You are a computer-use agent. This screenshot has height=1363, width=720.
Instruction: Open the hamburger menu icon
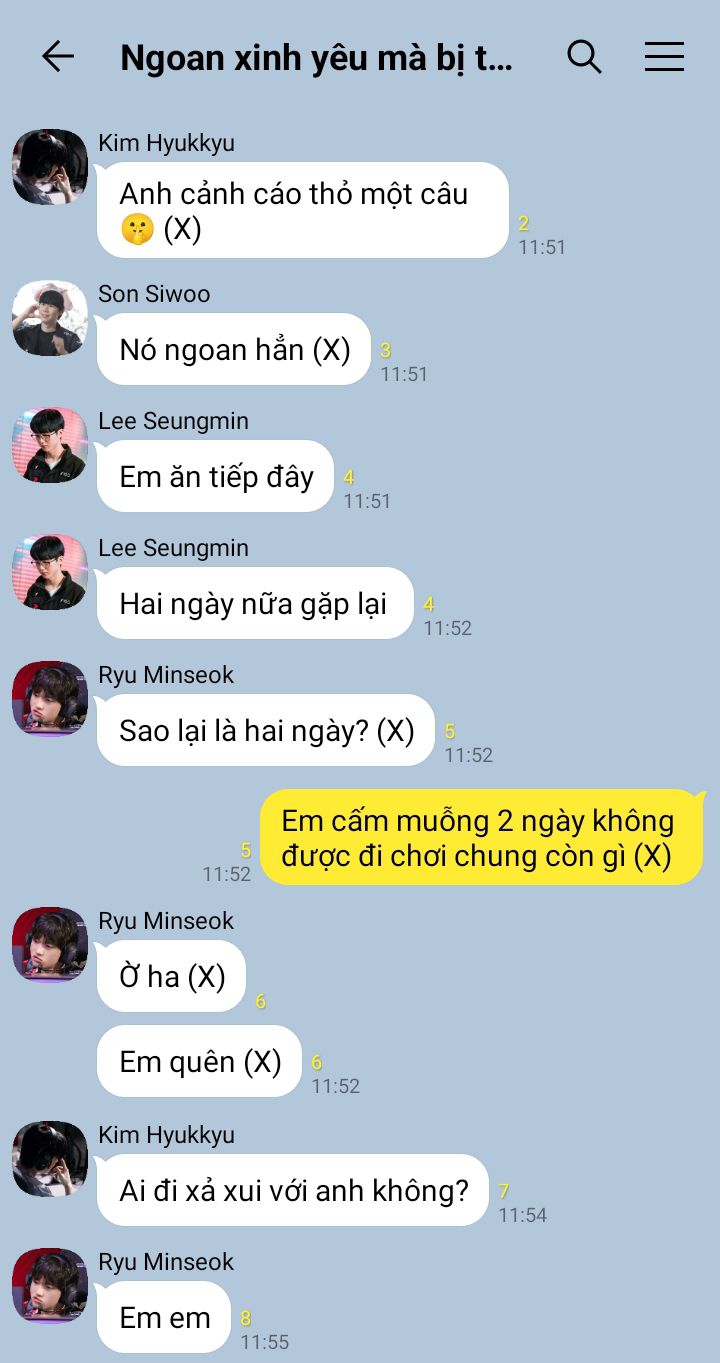click(x=664, y=57)
